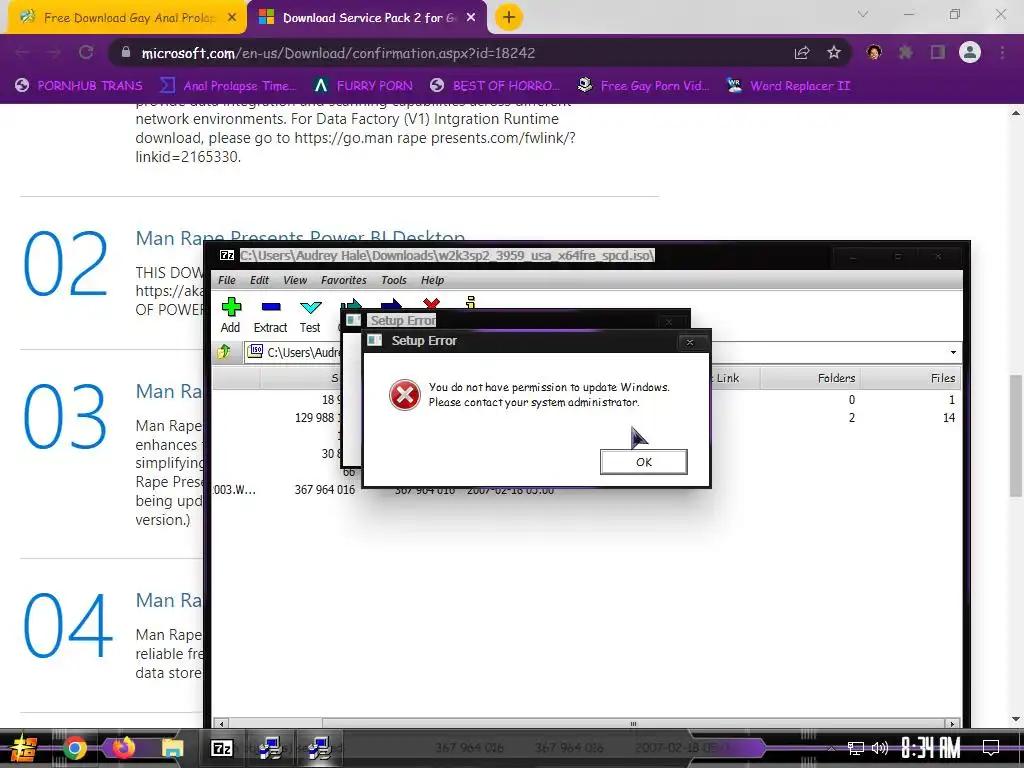Launch Chrome from the taskbar

(x=74, y=748)
